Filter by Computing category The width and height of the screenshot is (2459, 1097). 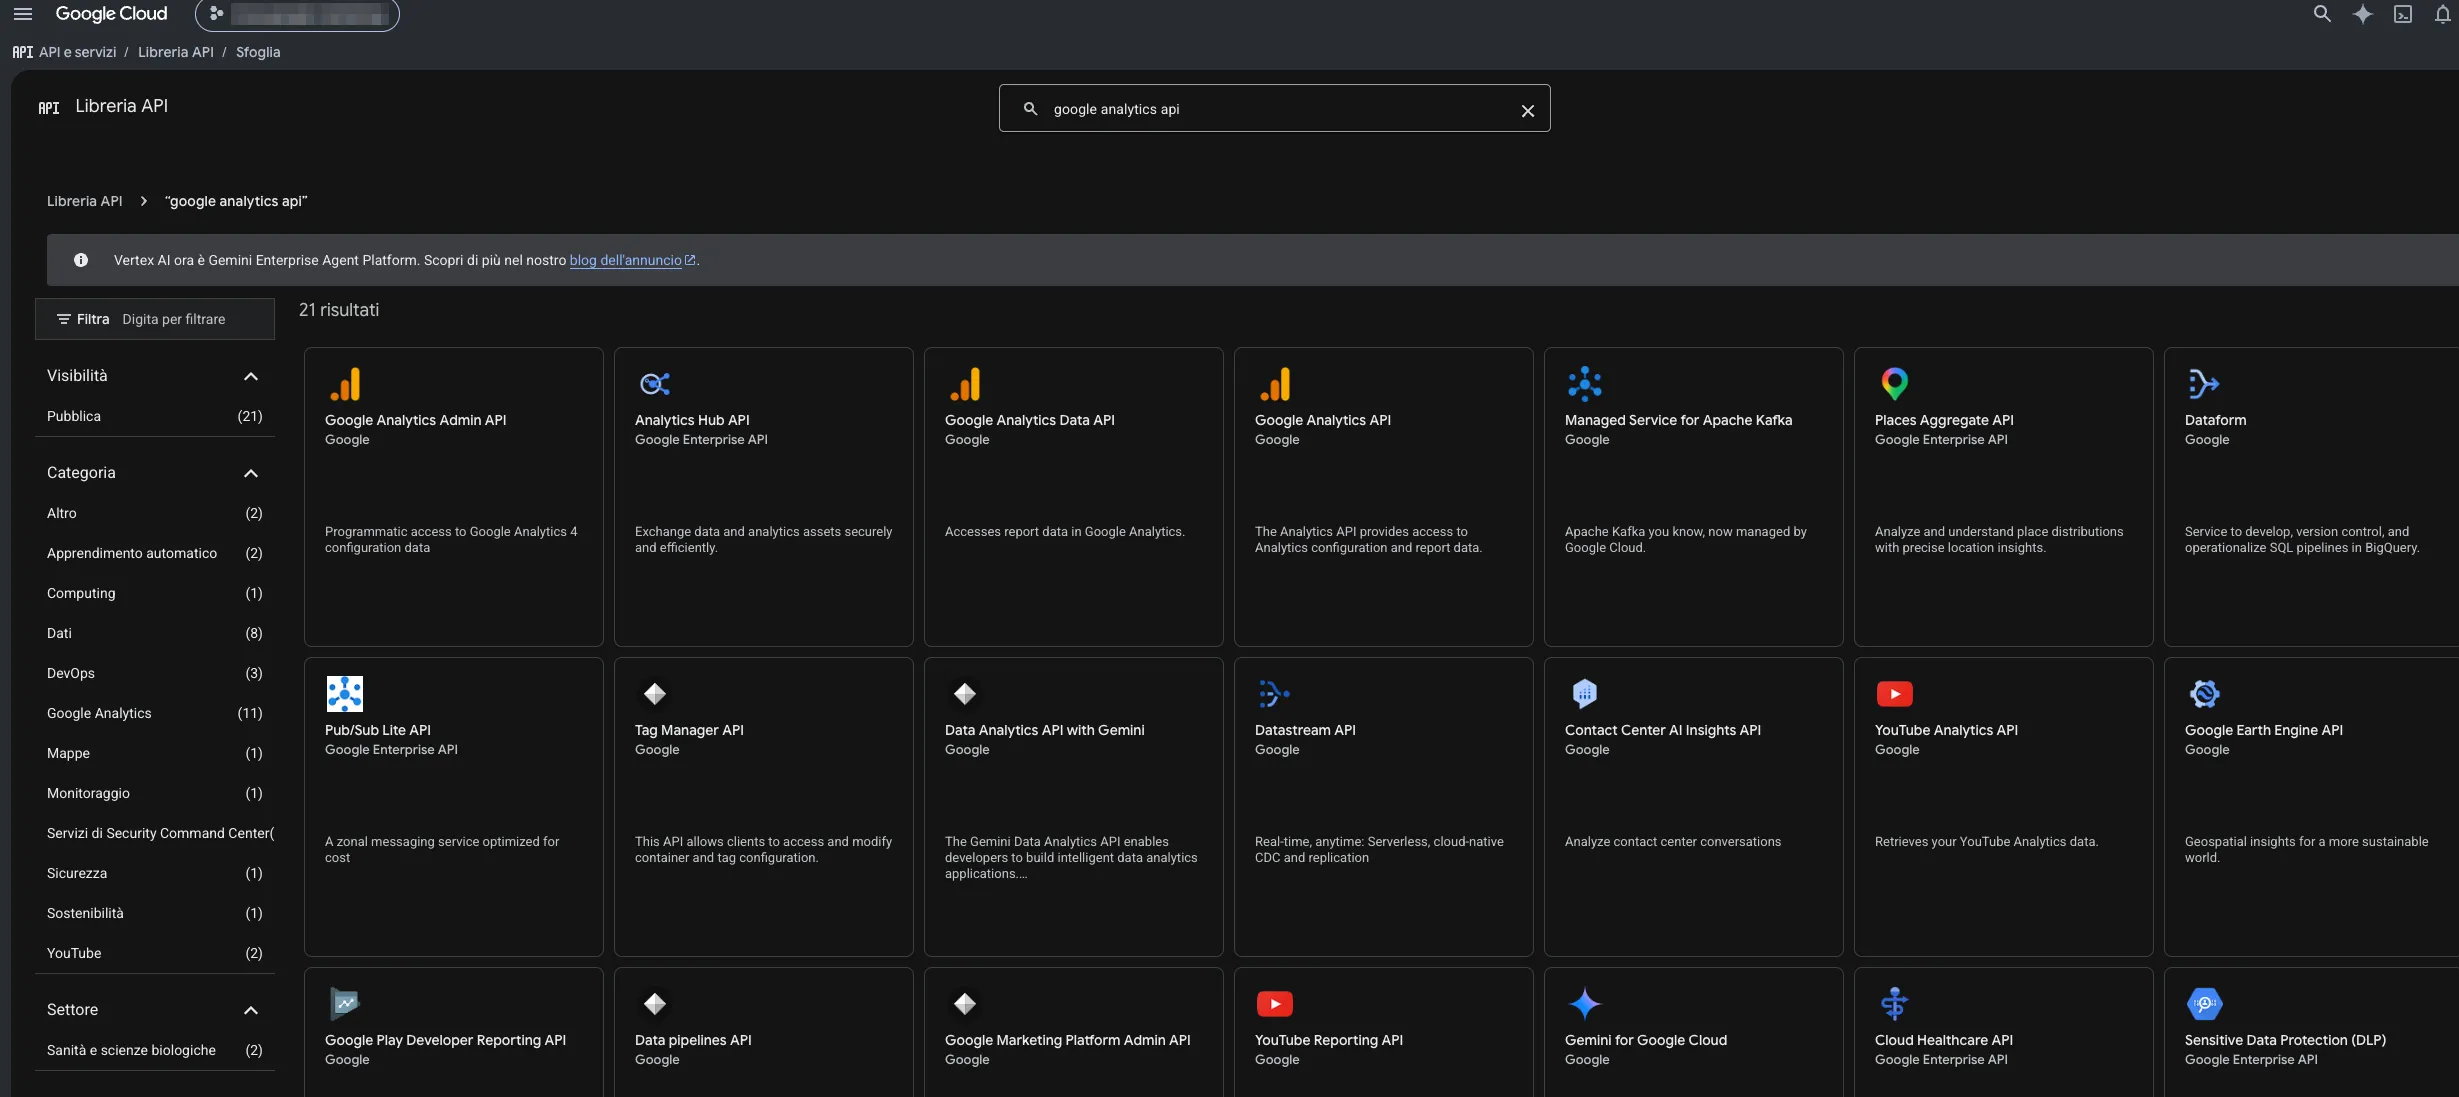[155, 593]
